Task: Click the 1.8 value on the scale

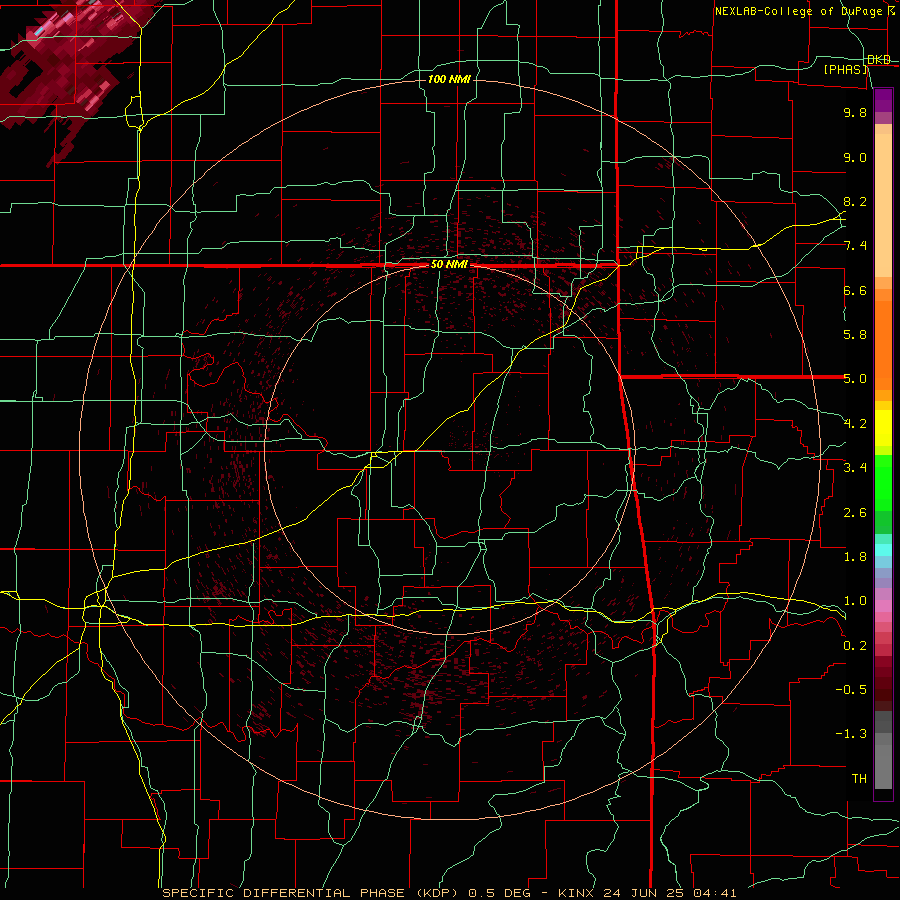Action: [x=855, y=557]
